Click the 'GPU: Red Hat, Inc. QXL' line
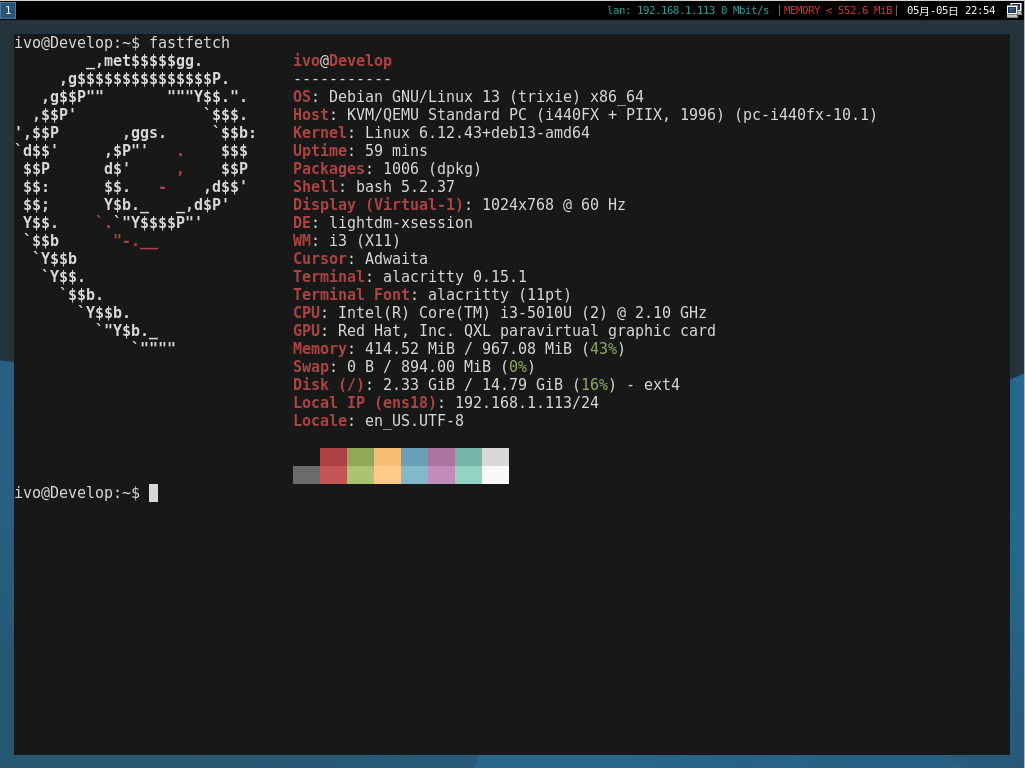Viewport: 1025px width, 768px height. point(505,331)
